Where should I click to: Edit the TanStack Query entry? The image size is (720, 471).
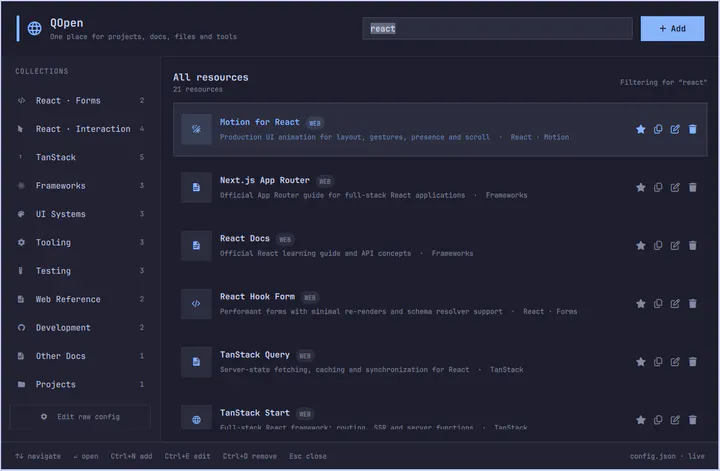point(675,362)
